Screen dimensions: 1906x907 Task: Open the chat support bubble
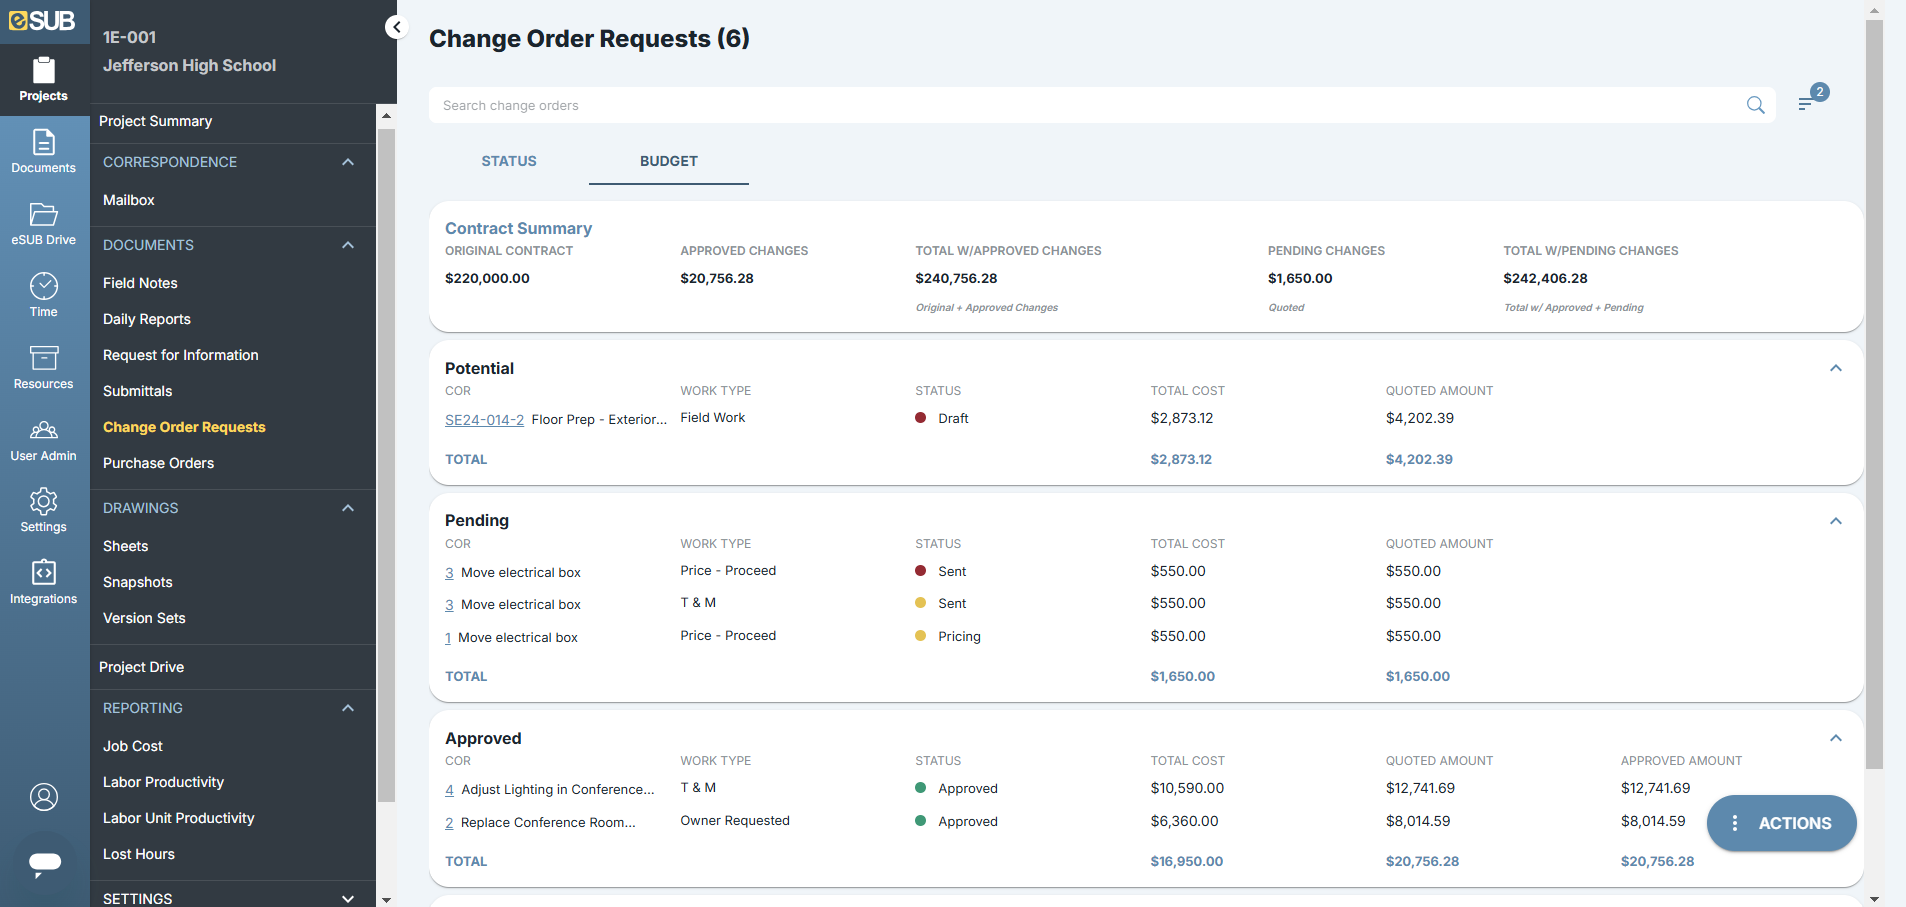43,864
